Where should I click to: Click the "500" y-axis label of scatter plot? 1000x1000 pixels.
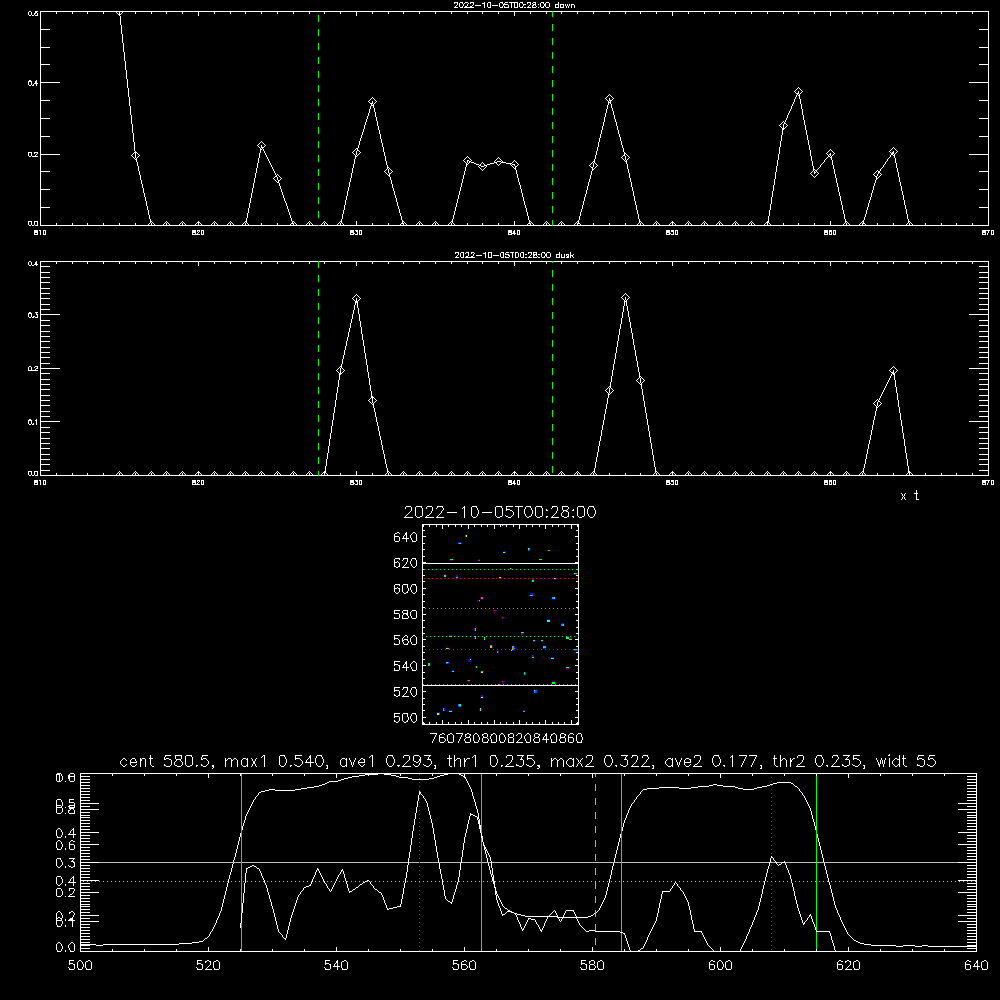(405, 717)
